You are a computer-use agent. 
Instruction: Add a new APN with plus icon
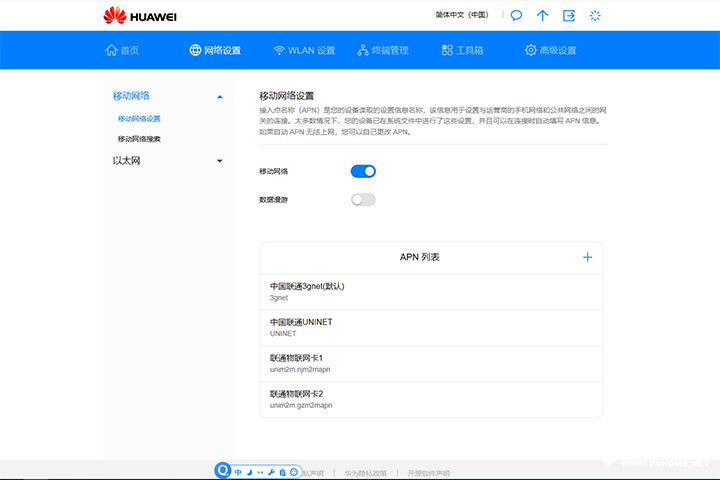point(587,257)
